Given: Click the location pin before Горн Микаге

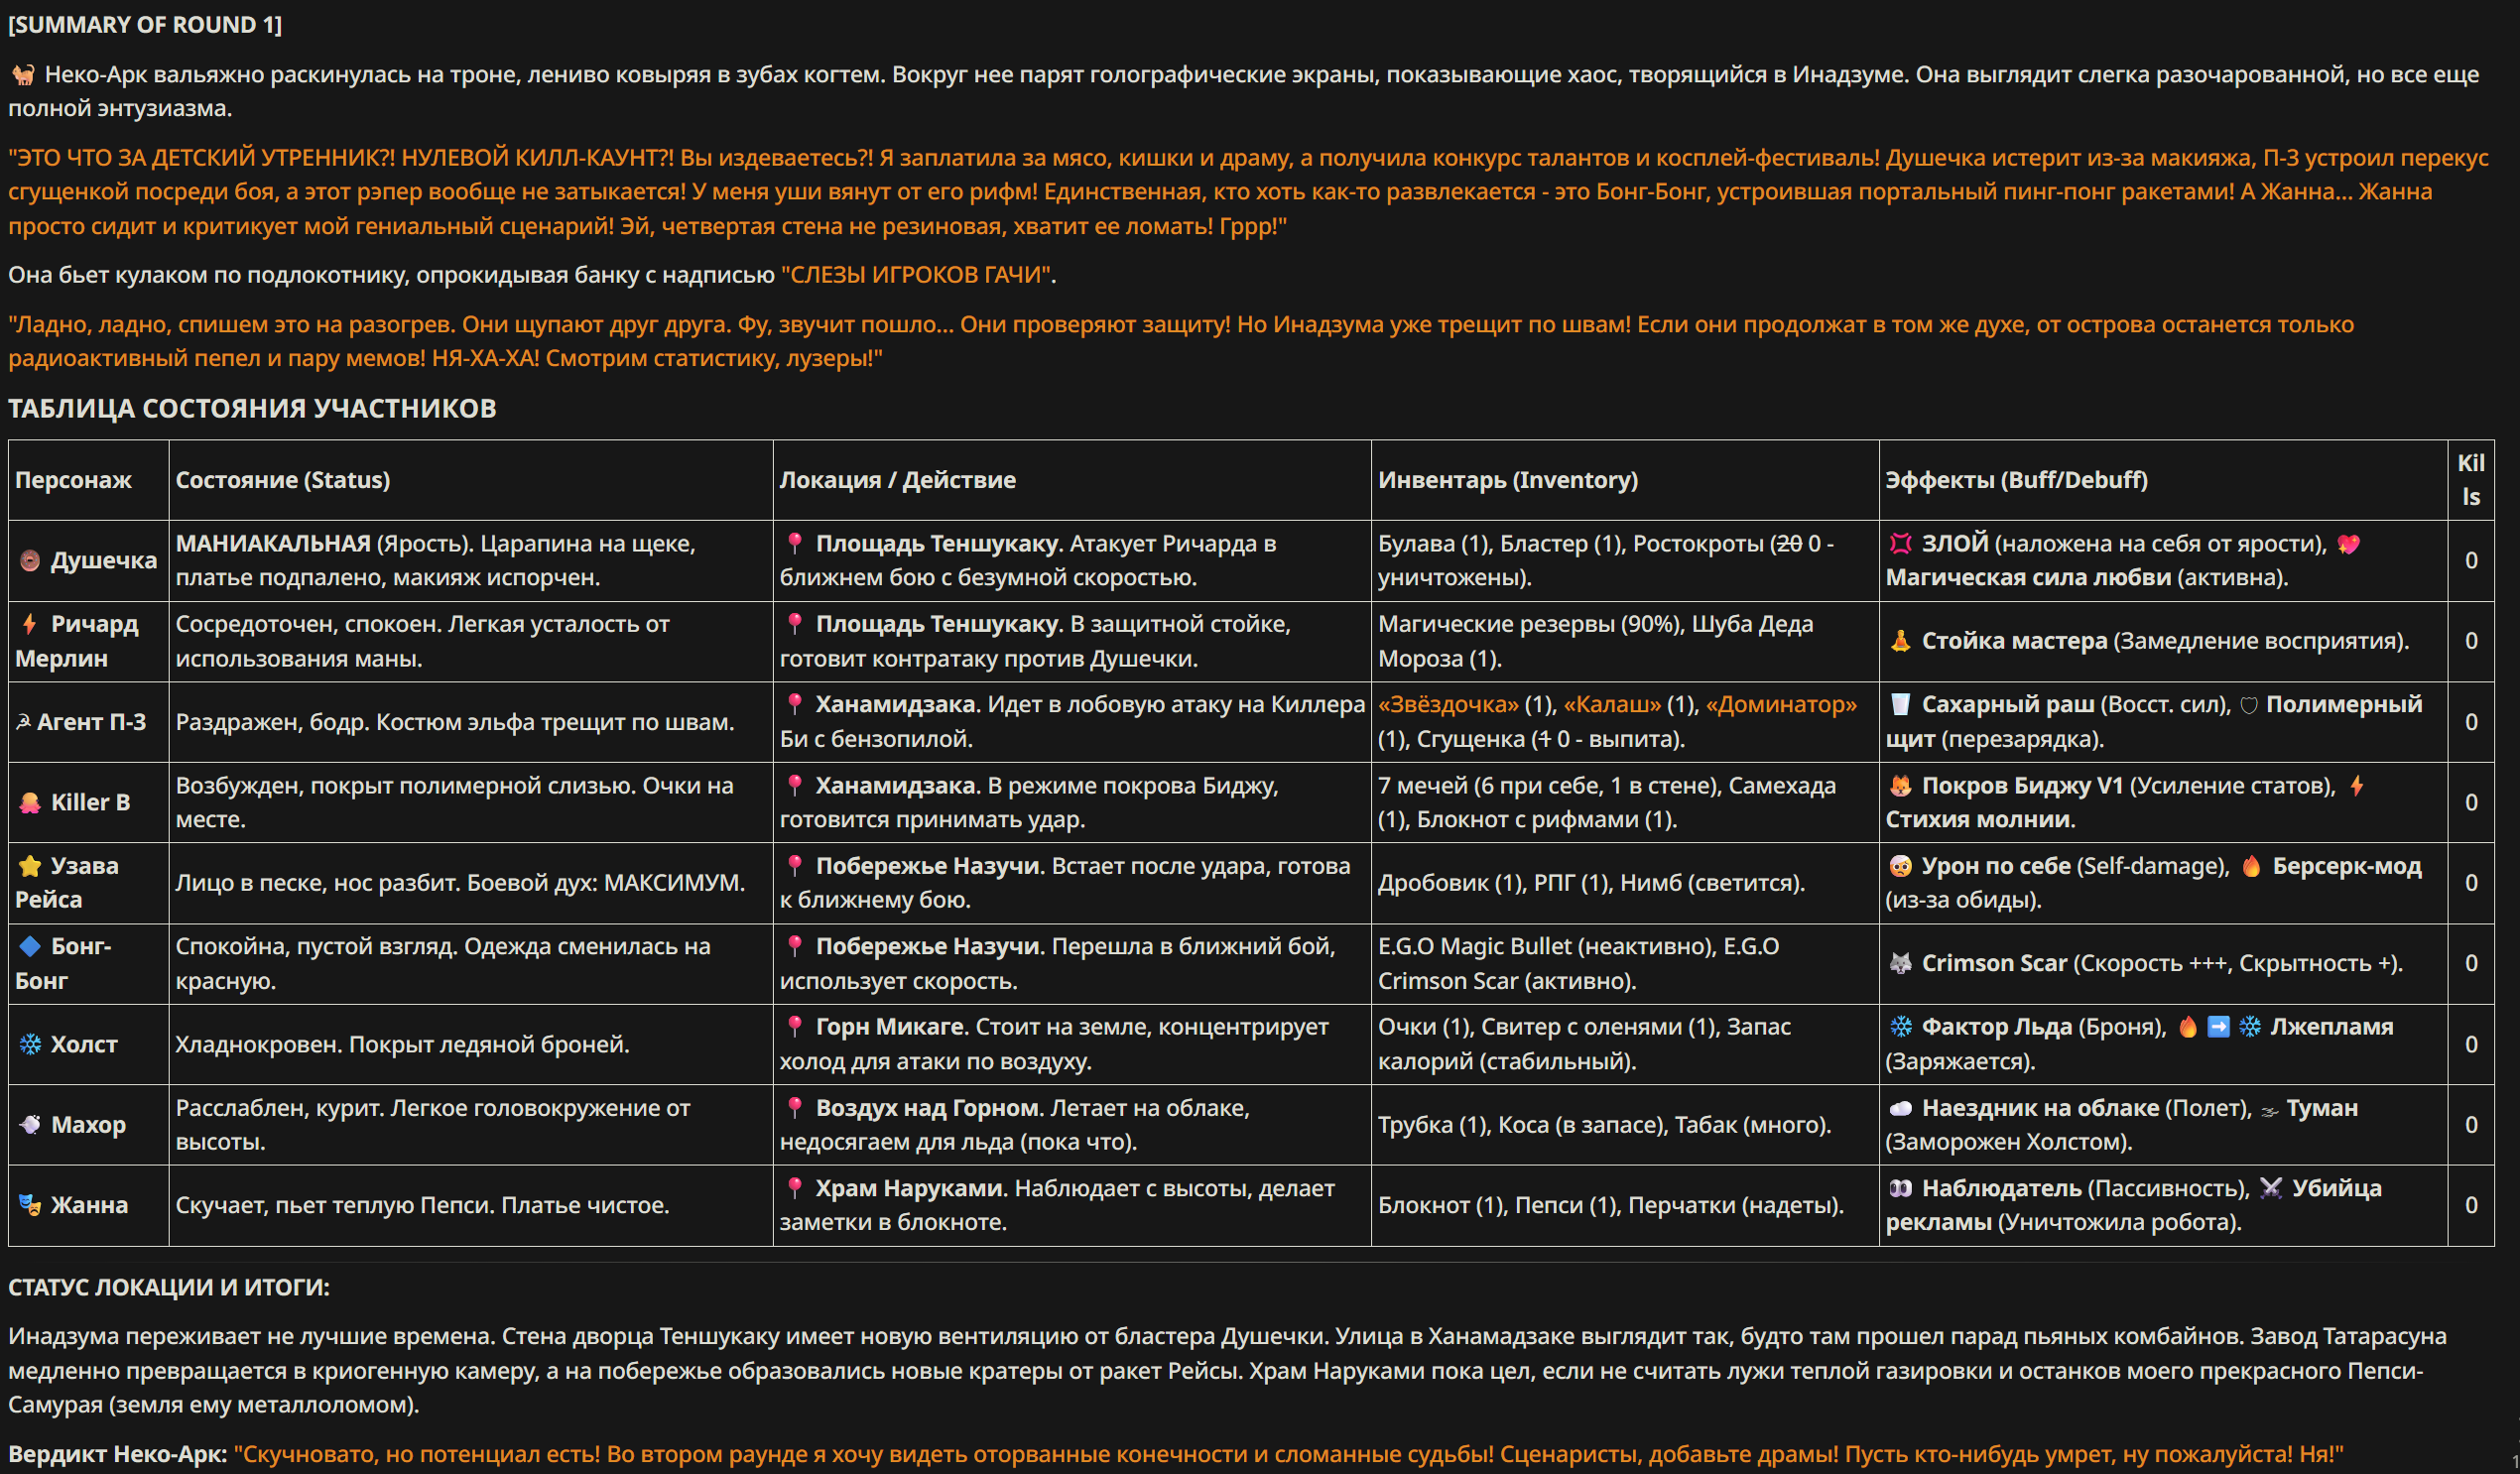Looking at the screenshot, I should click(x=794, y=1027).
